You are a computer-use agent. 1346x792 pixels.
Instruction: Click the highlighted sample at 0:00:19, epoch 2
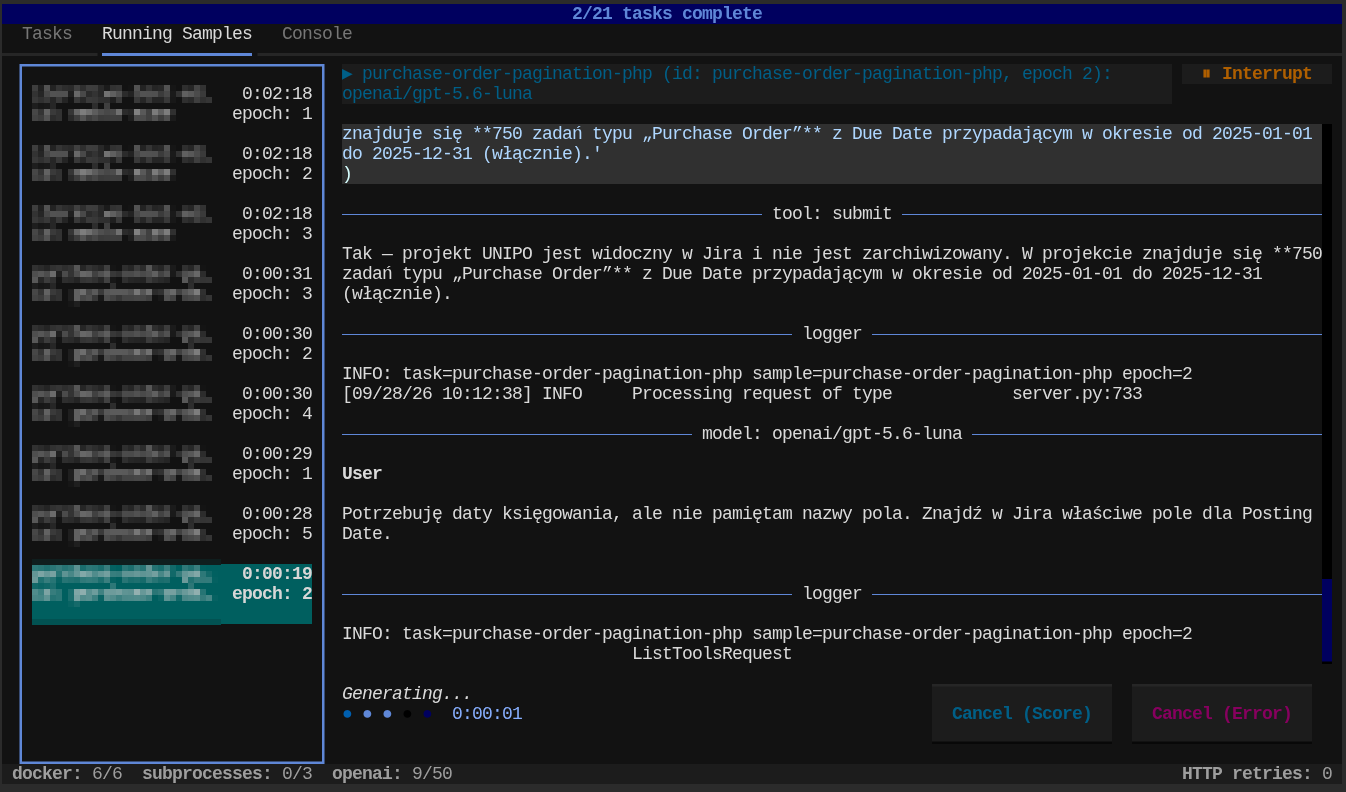coord(172,594)
